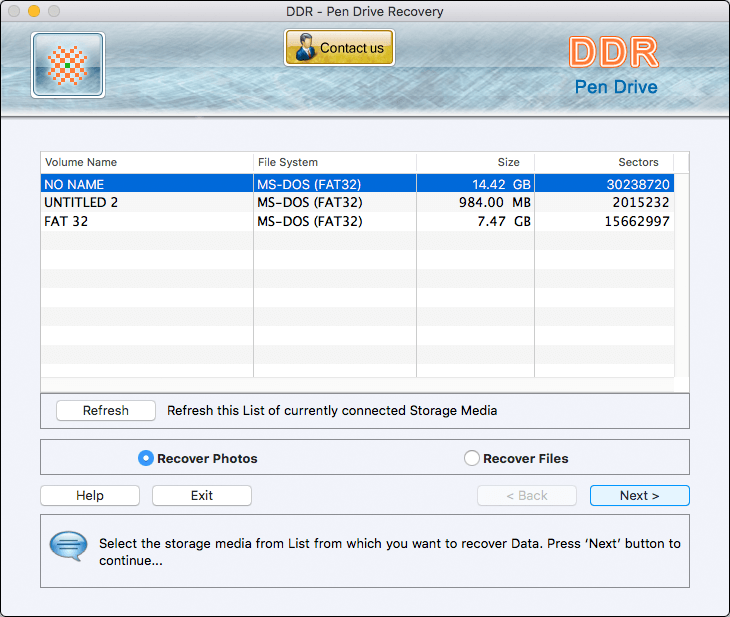730x617 pixels.
Task: Sort by File System column header
Action: click(335, 162)
